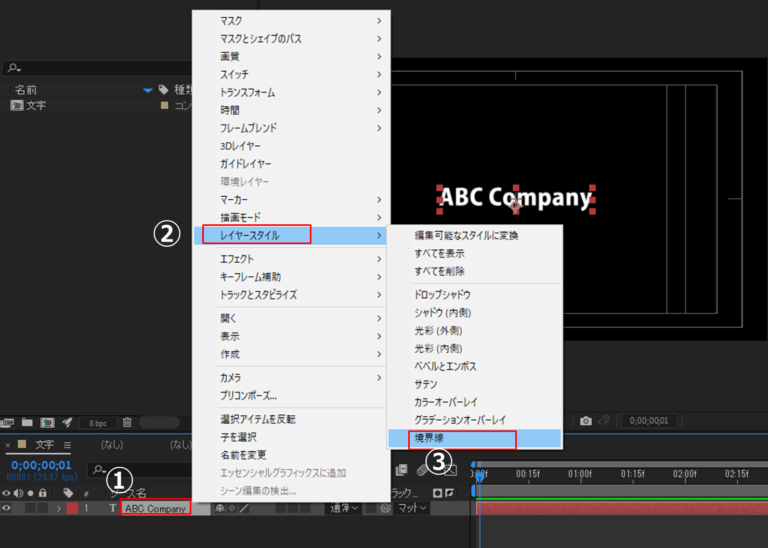Click the text layer T icon in timeline
The width and height of the screenshot is (768, 548).
(x=112, y=508)
